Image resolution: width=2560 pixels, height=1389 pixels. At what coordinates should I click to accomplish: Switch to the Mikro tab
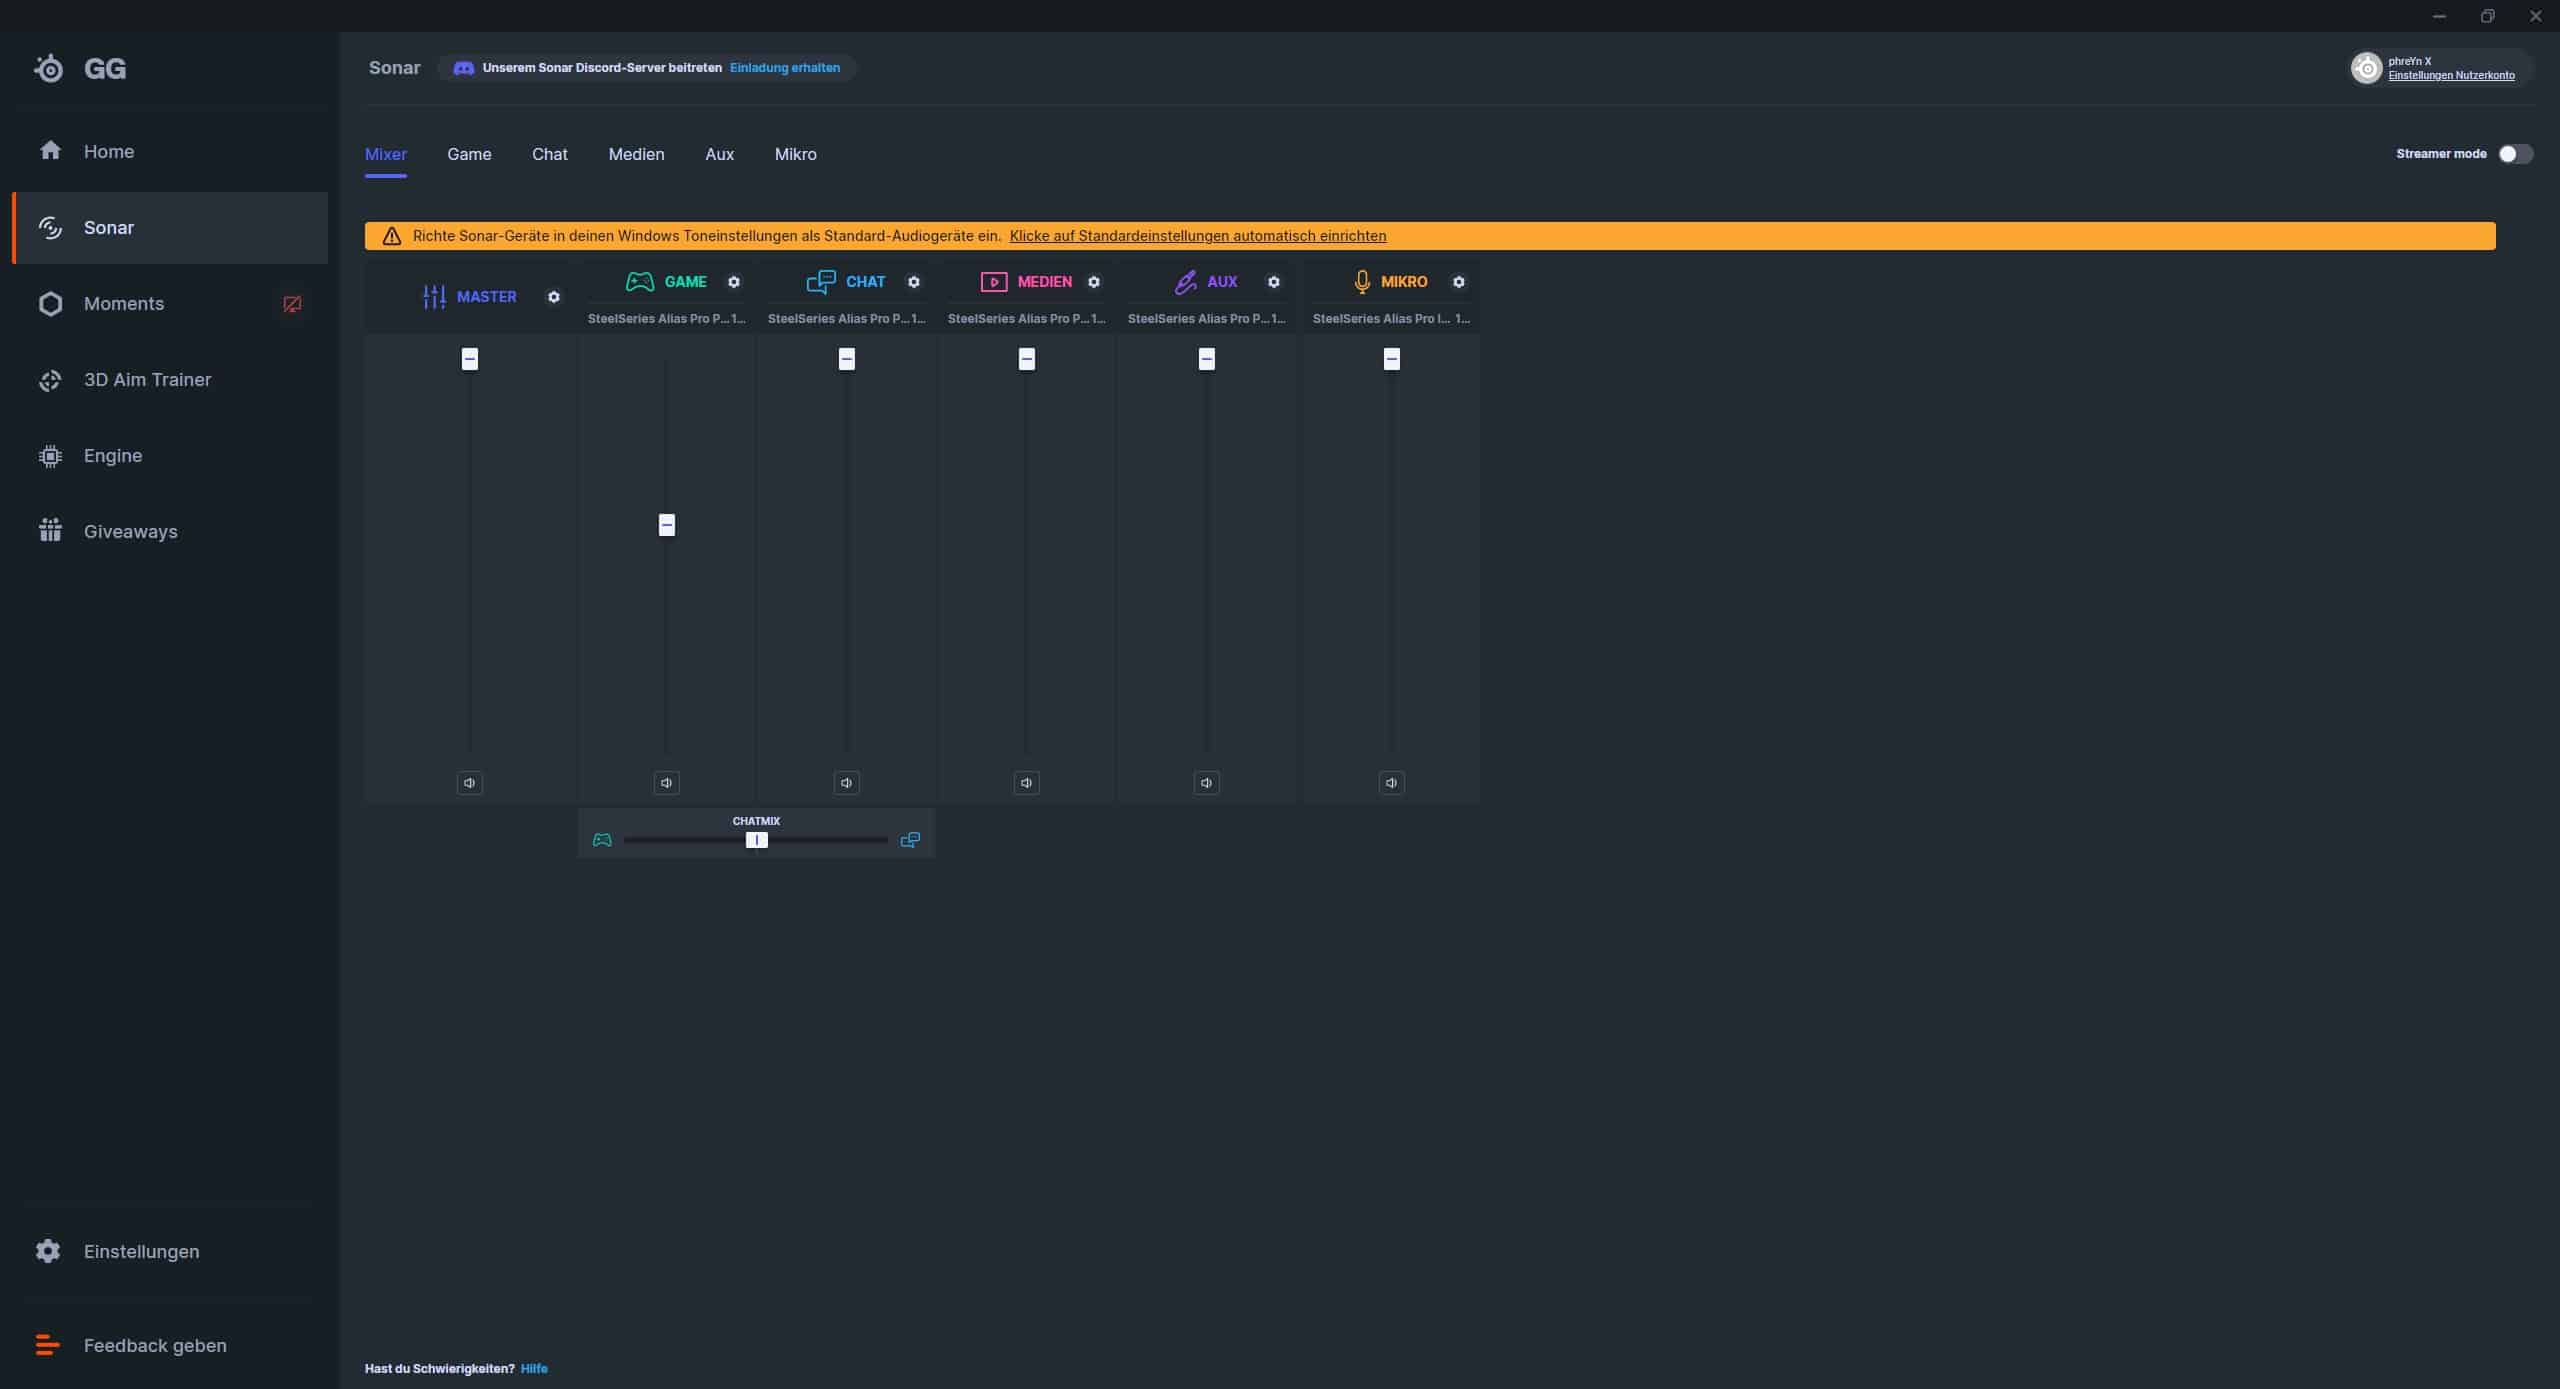pyautogui.click(x=795, y=154)
